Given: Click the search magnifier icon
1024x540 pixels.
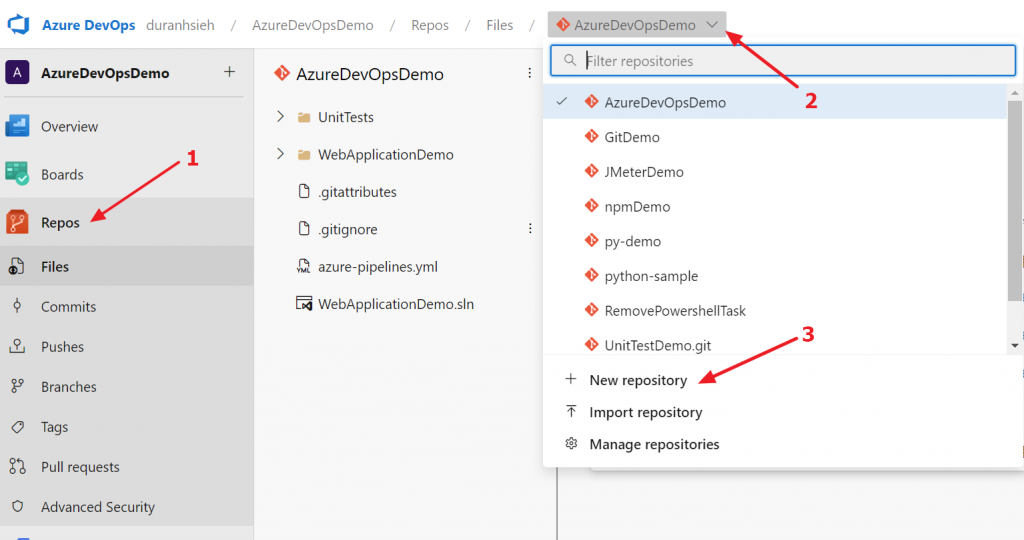Looking at the screenshot, I should click(x=570, y=60).
